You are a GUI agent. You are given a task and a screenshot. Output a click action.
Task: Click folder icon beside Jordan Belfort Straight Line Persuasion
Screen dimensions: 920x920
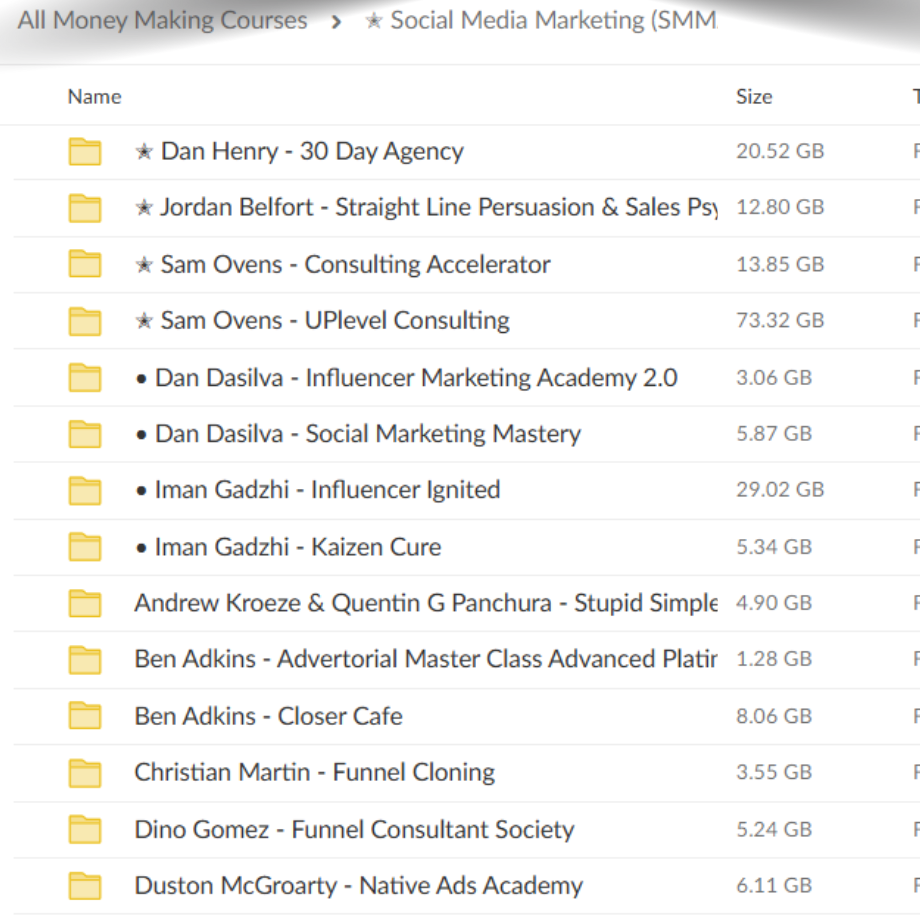coord(85,208)
